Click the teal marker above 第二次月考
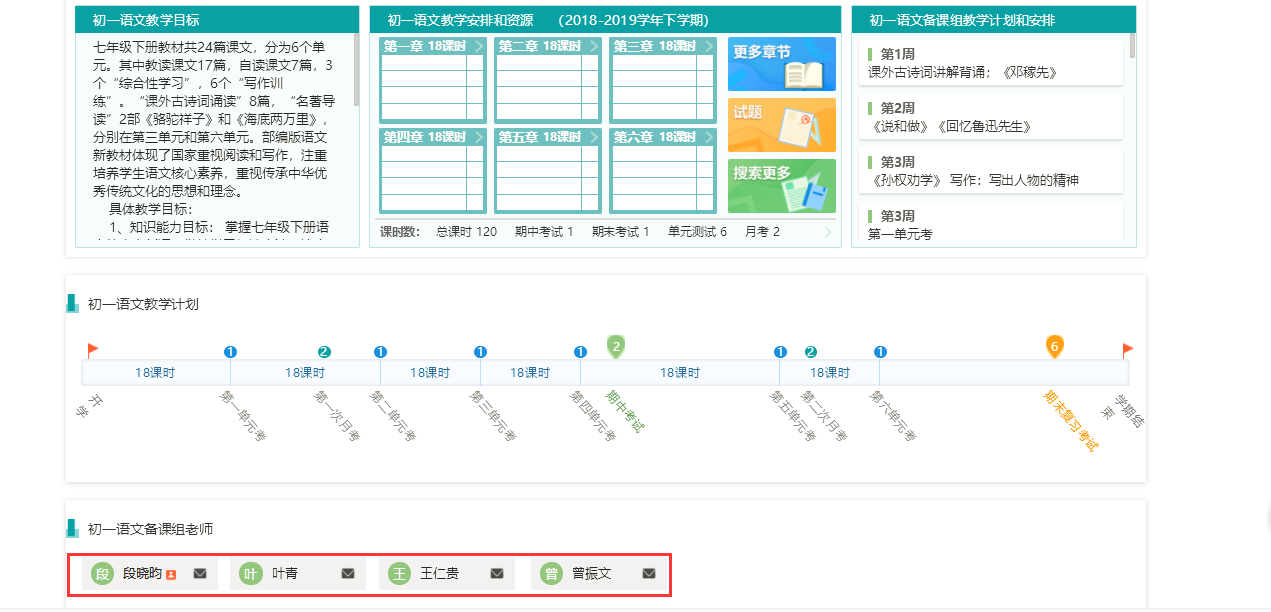Viewport: 1271px width, 612px height. click(811, 352)
